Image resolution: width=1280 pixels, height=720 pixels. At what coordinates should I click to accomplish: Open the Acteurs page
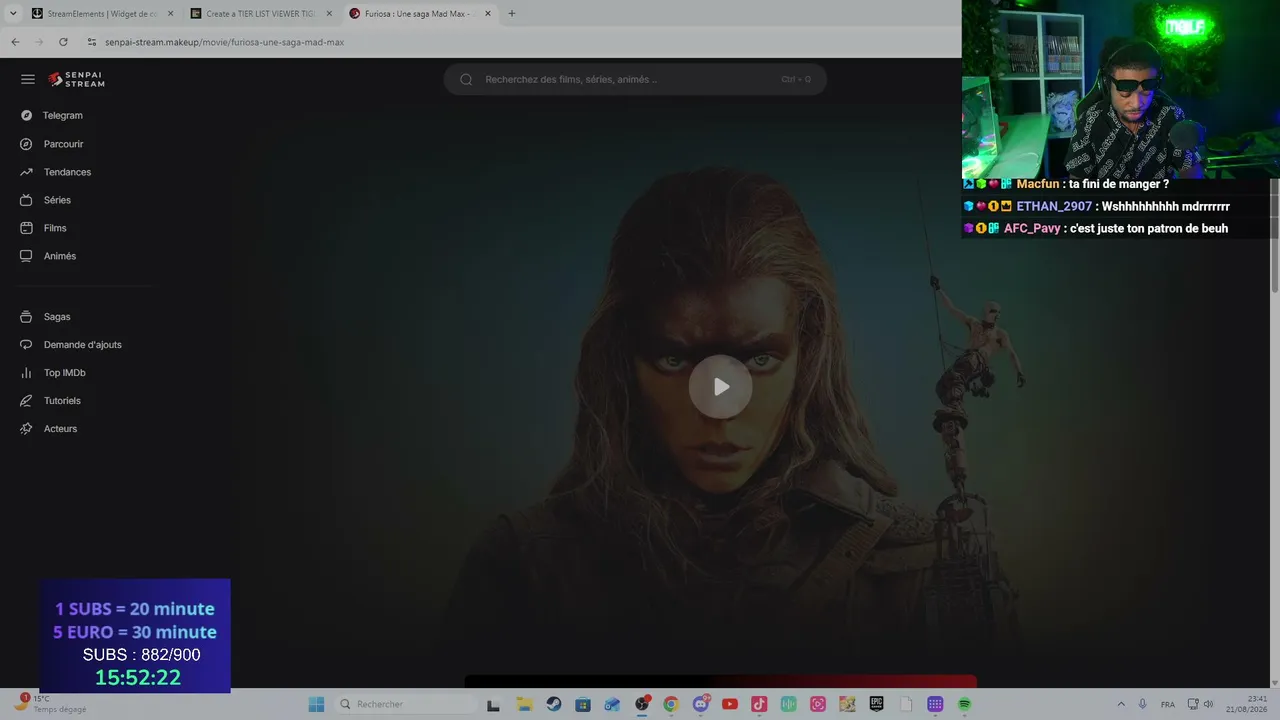[x=60, y=429]
